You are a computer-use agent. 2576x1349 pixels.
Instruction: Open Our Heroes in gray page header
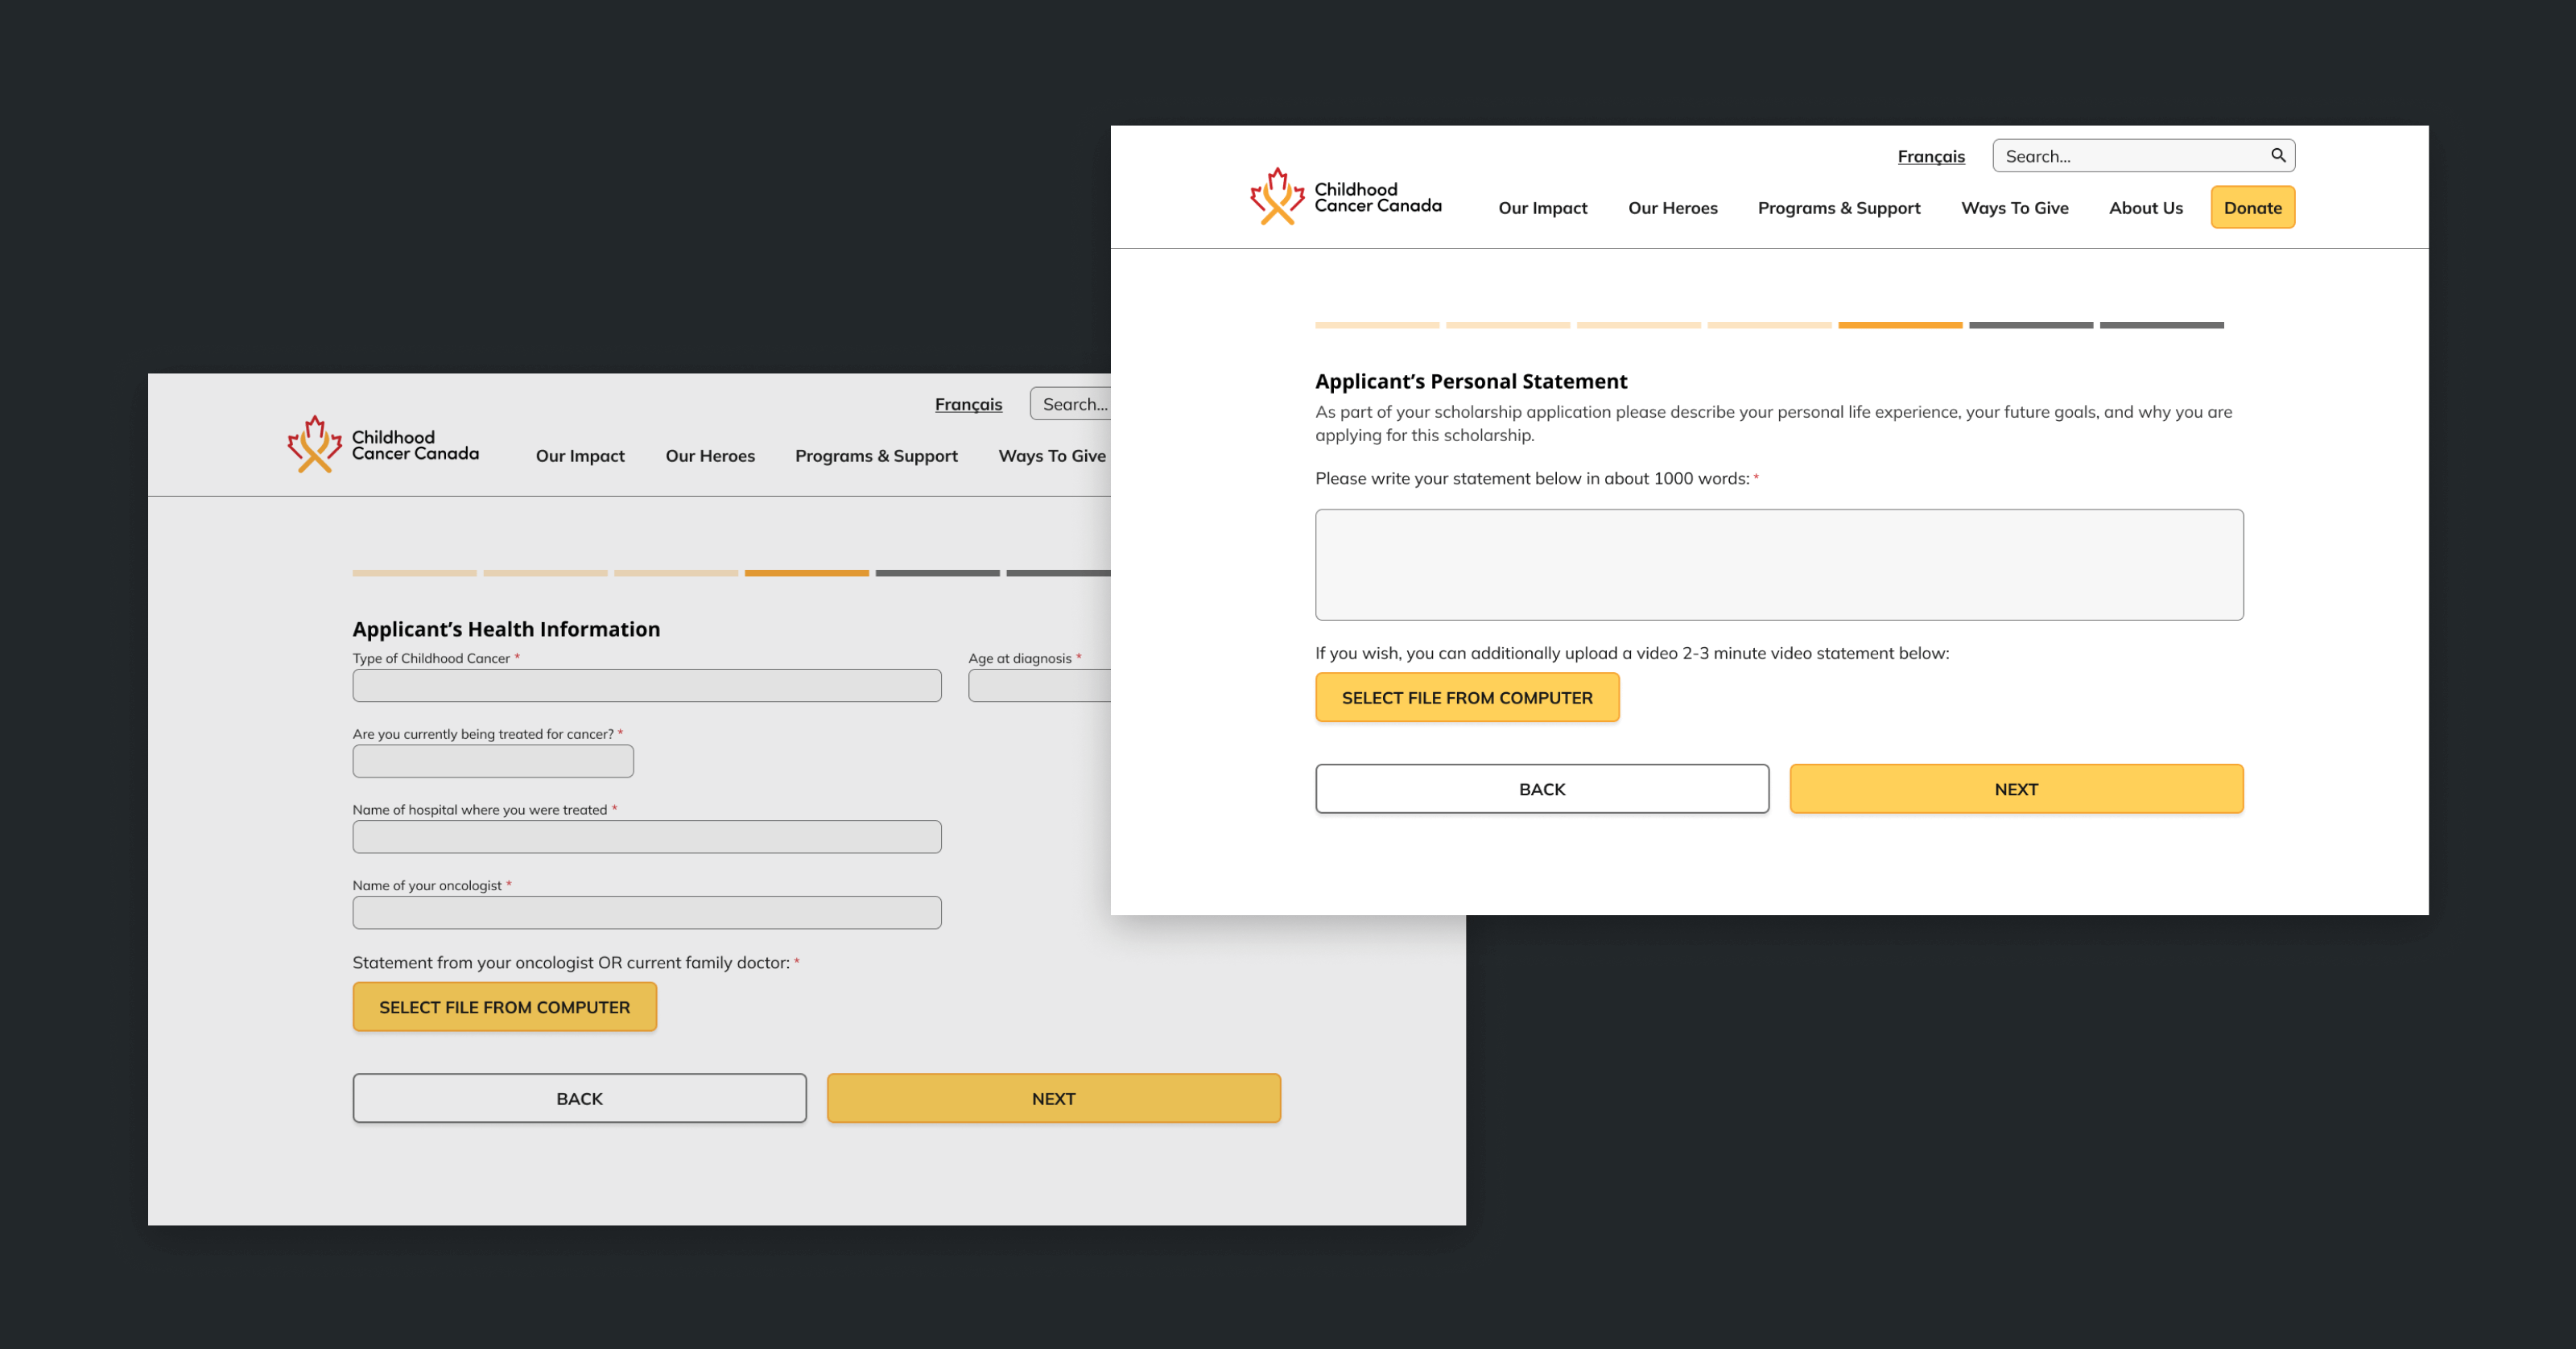[x=710, y=456]
